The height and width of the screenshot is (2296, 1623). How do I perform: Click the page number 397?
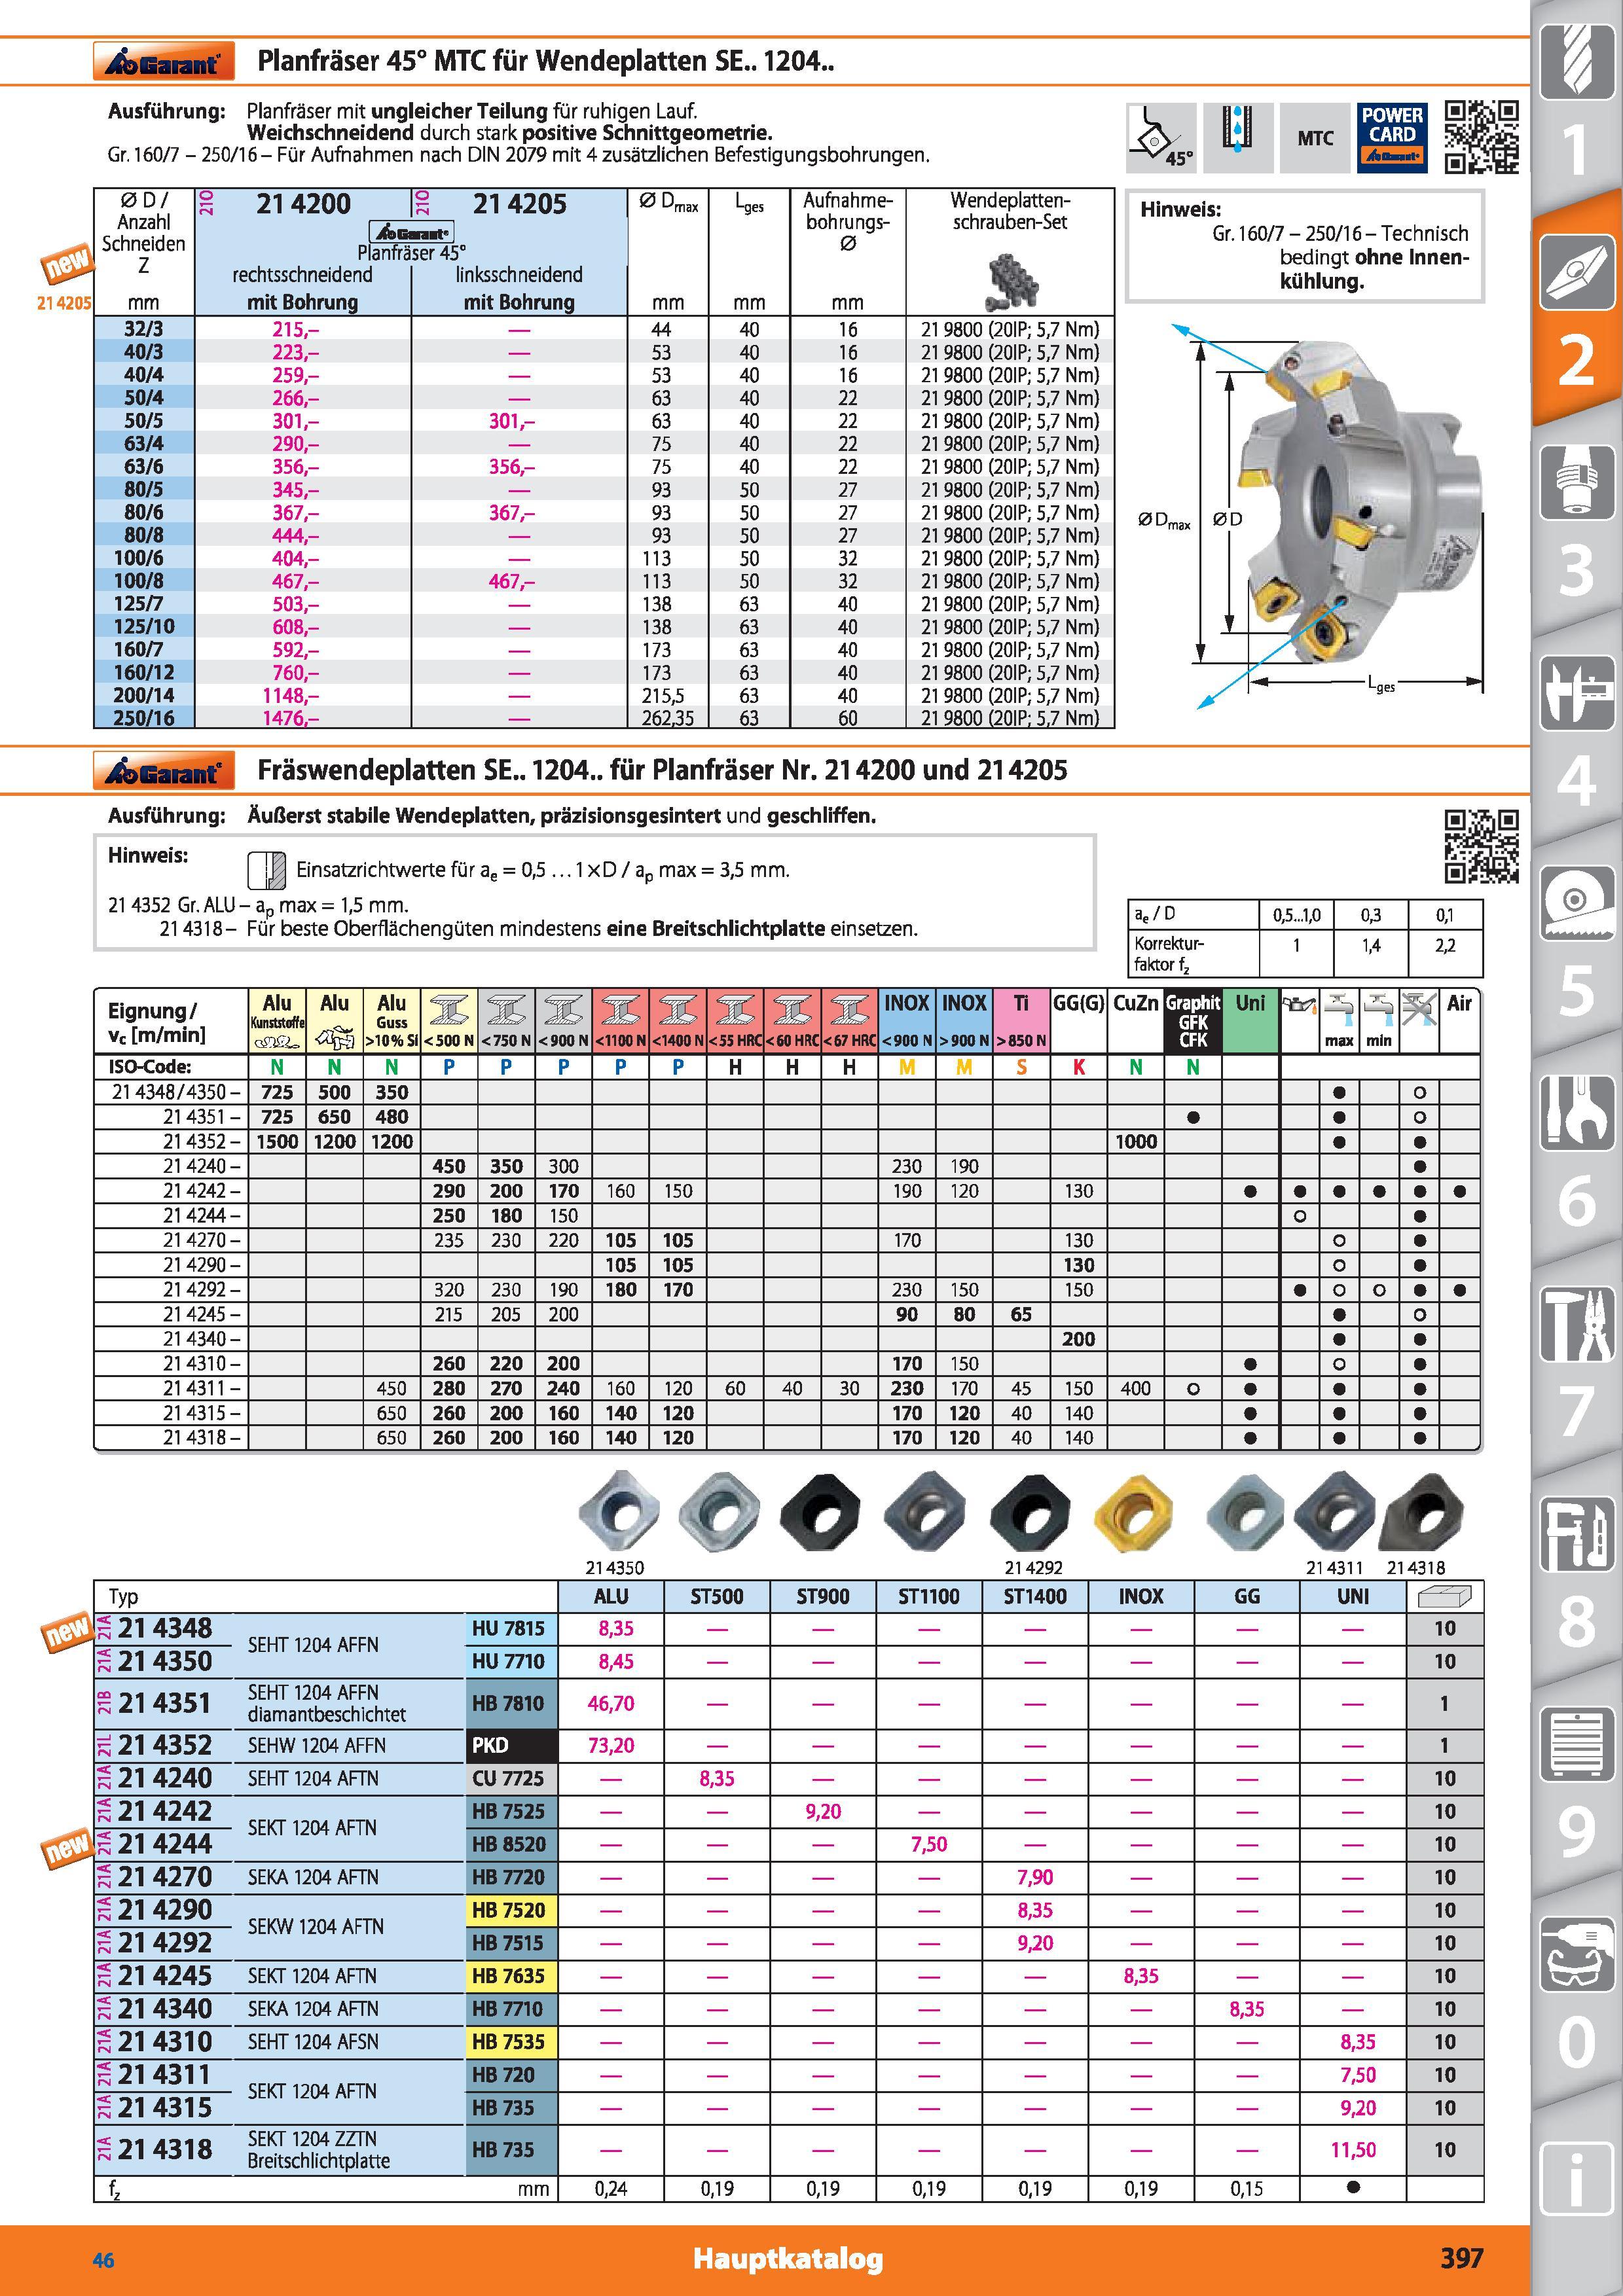click(x=1461, y=2258)
